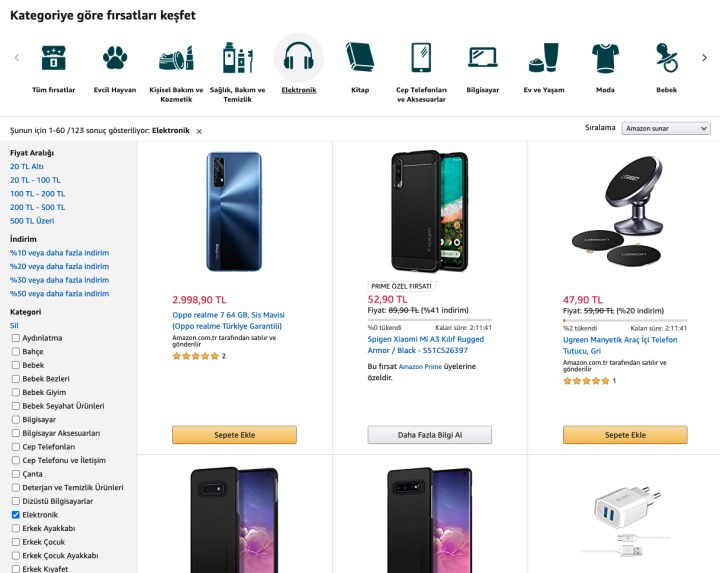
Task: Click the Ev ve Yaşam category icon
Action: 543,58
